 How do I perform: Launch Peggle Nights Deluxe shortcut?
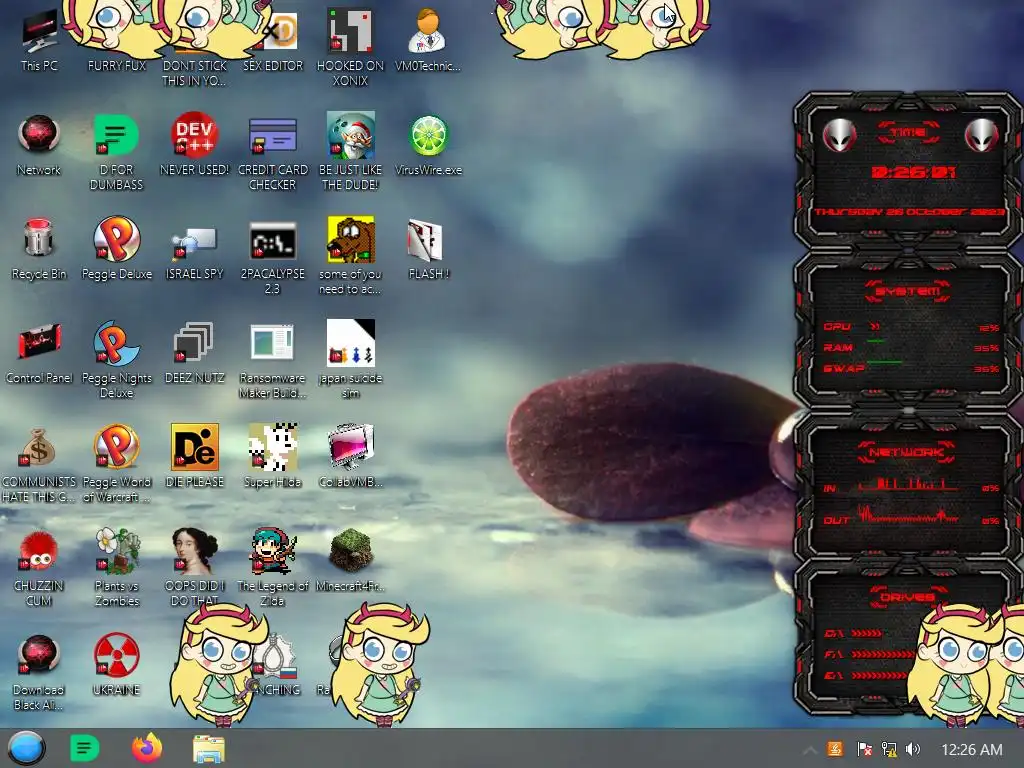tap(116, 359)
